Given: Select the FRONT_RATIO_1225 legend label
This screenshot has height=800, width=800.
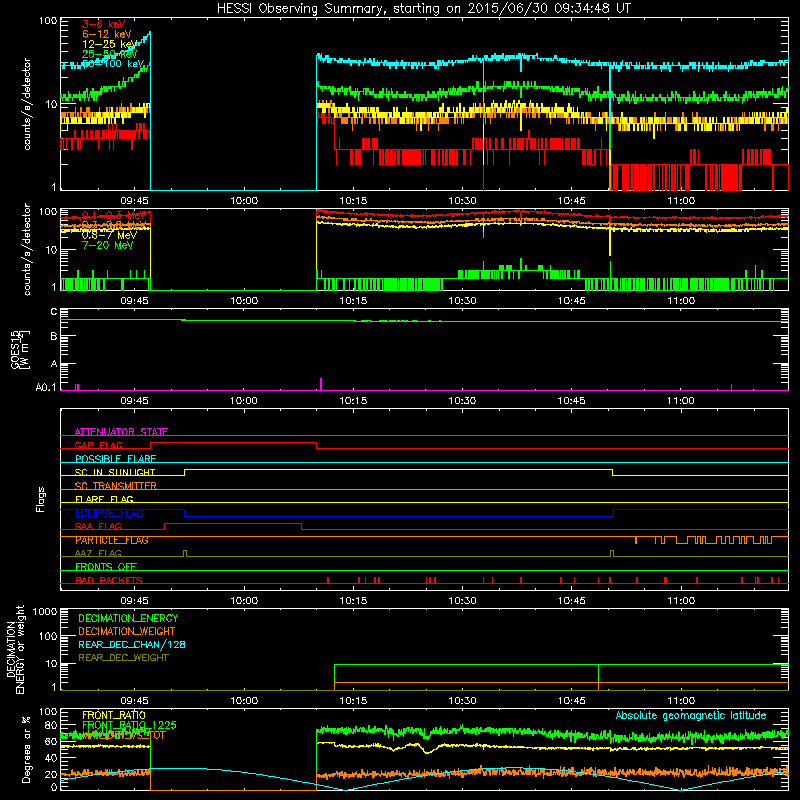Looking at the screenshot, I should (x=129, y=725).
